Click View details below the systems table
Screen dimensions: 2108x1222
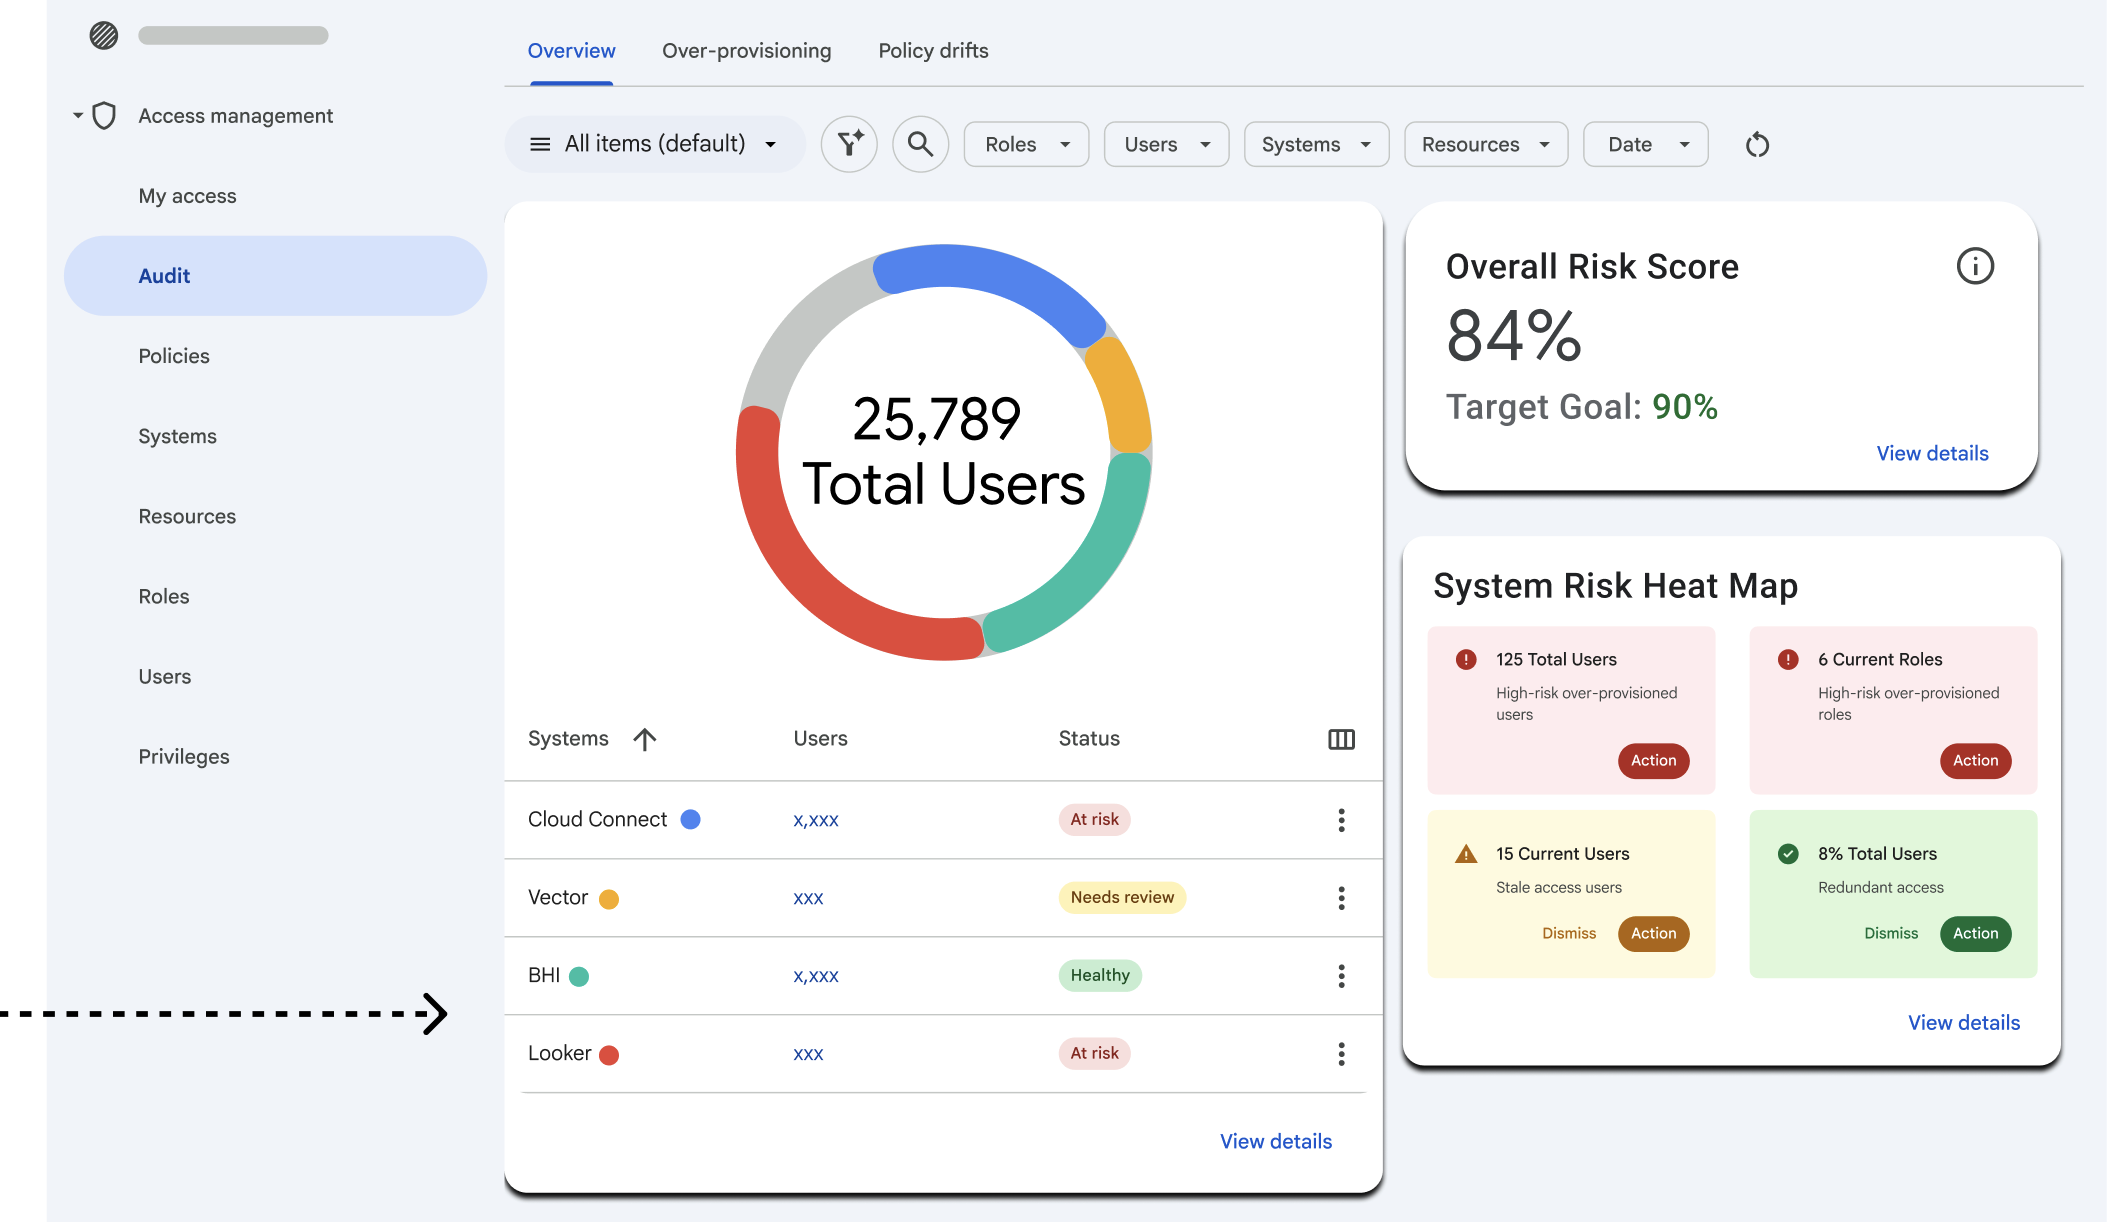(1276, 1141)
